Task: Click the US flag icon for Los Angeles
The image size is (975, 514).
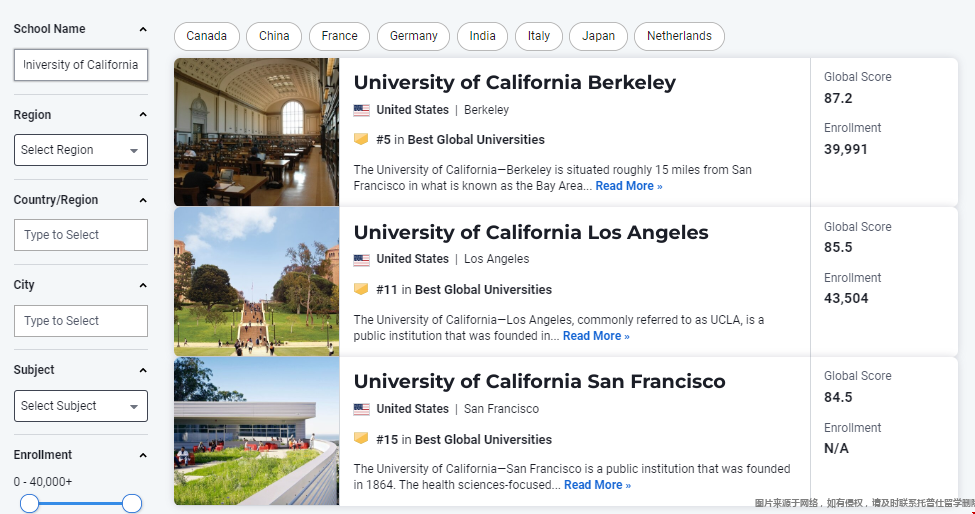Action: click(361, 260)
